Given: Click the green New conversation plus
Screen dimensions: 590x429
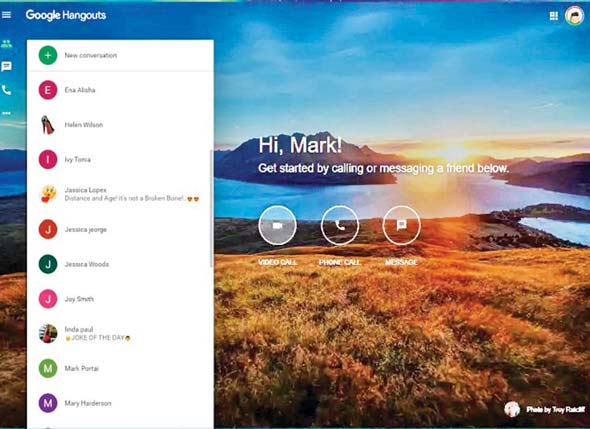Looking at the screenshot, I should tap(48, 55).
